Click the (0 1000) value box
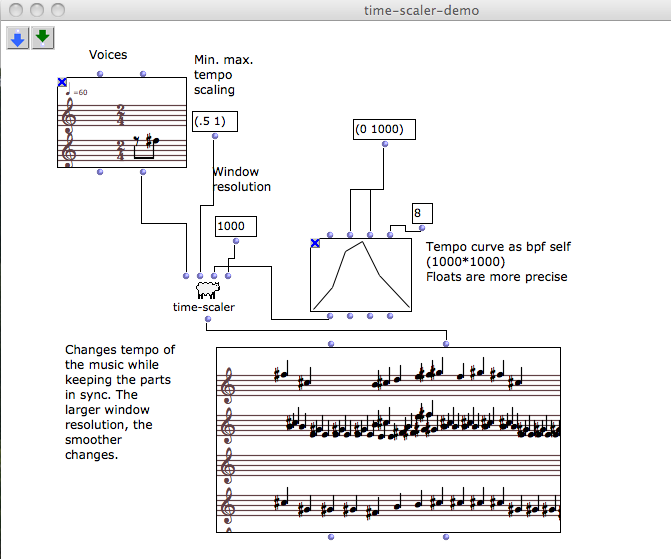The width and height of the screenshot is (671, 559). tap(383, 130)
